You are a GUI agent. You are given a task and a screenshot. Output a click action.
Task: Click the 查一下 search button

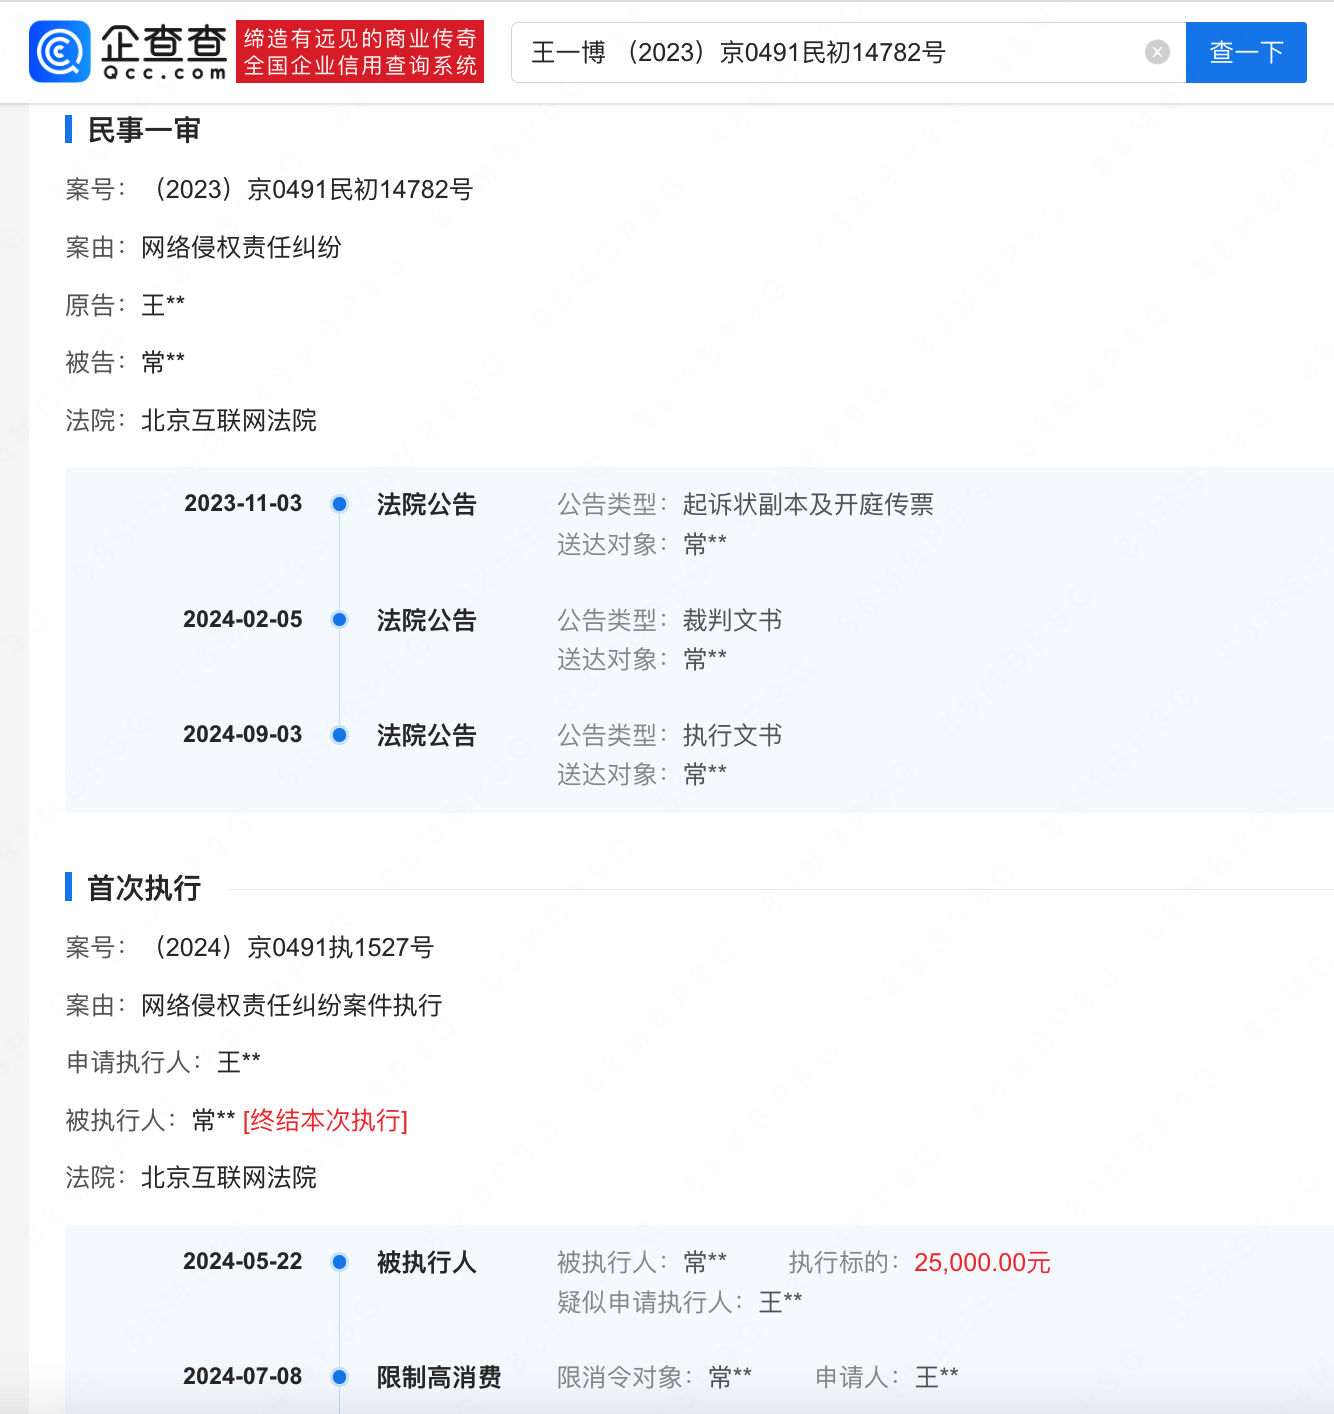(x=1246, y=52)
